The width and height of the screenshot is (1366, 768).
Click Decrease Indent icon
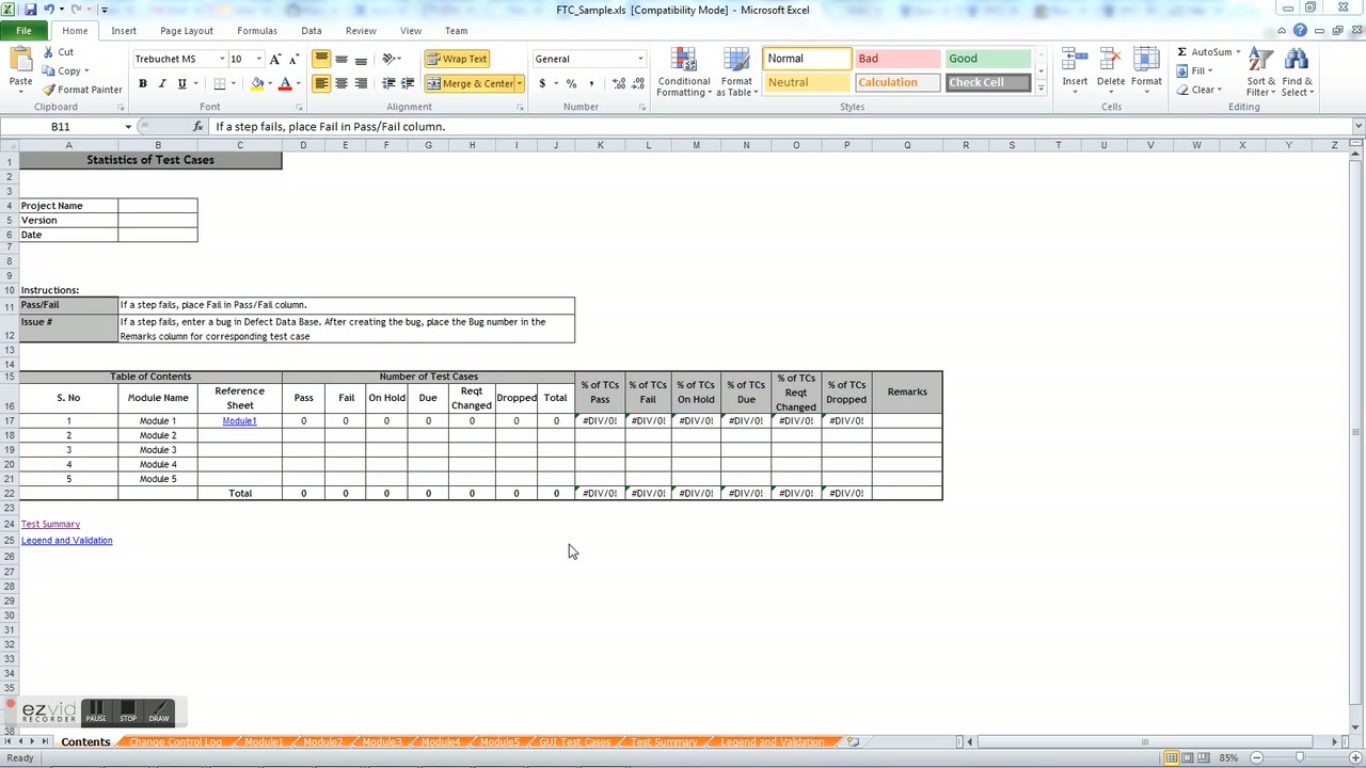(x=389, y=84)
